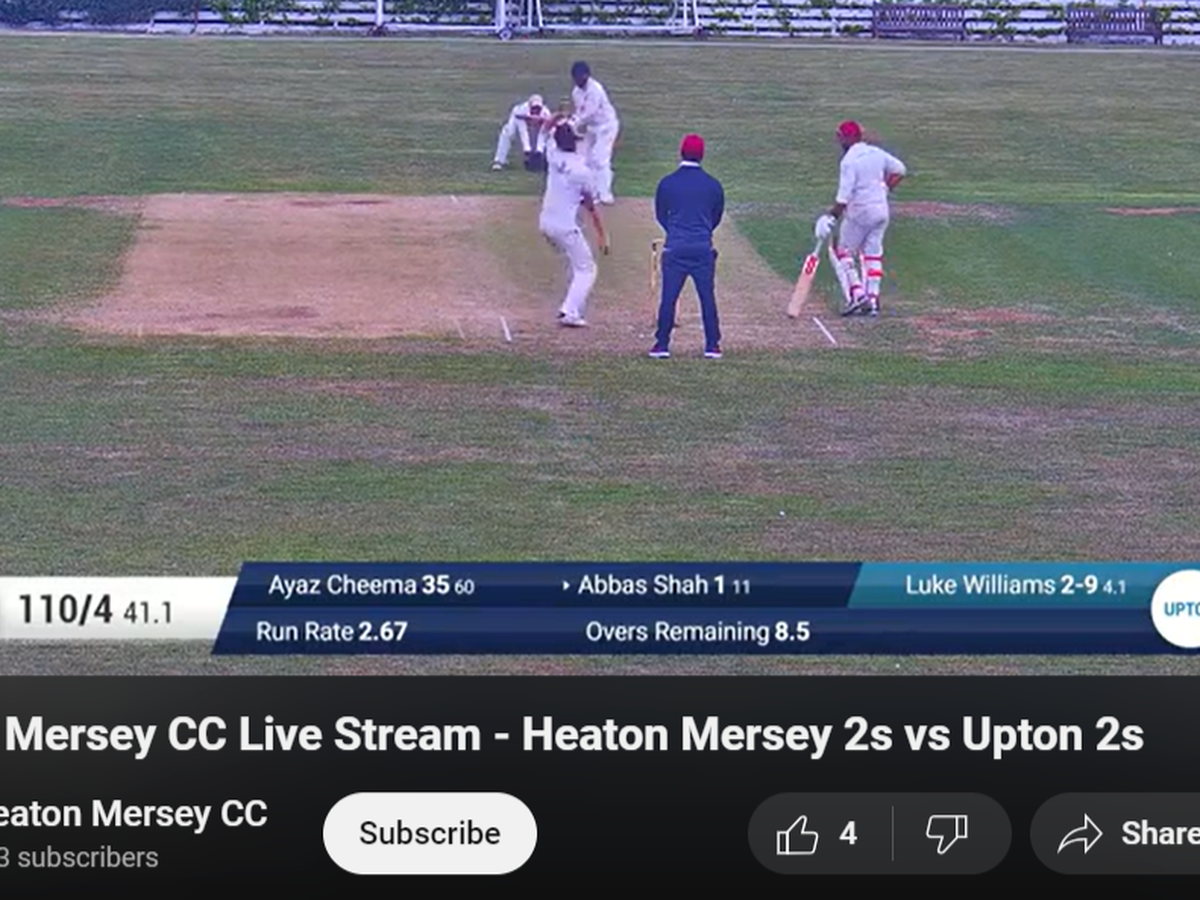
Task: Click the share arrow icon
Action: click(x=1080, y=834)
